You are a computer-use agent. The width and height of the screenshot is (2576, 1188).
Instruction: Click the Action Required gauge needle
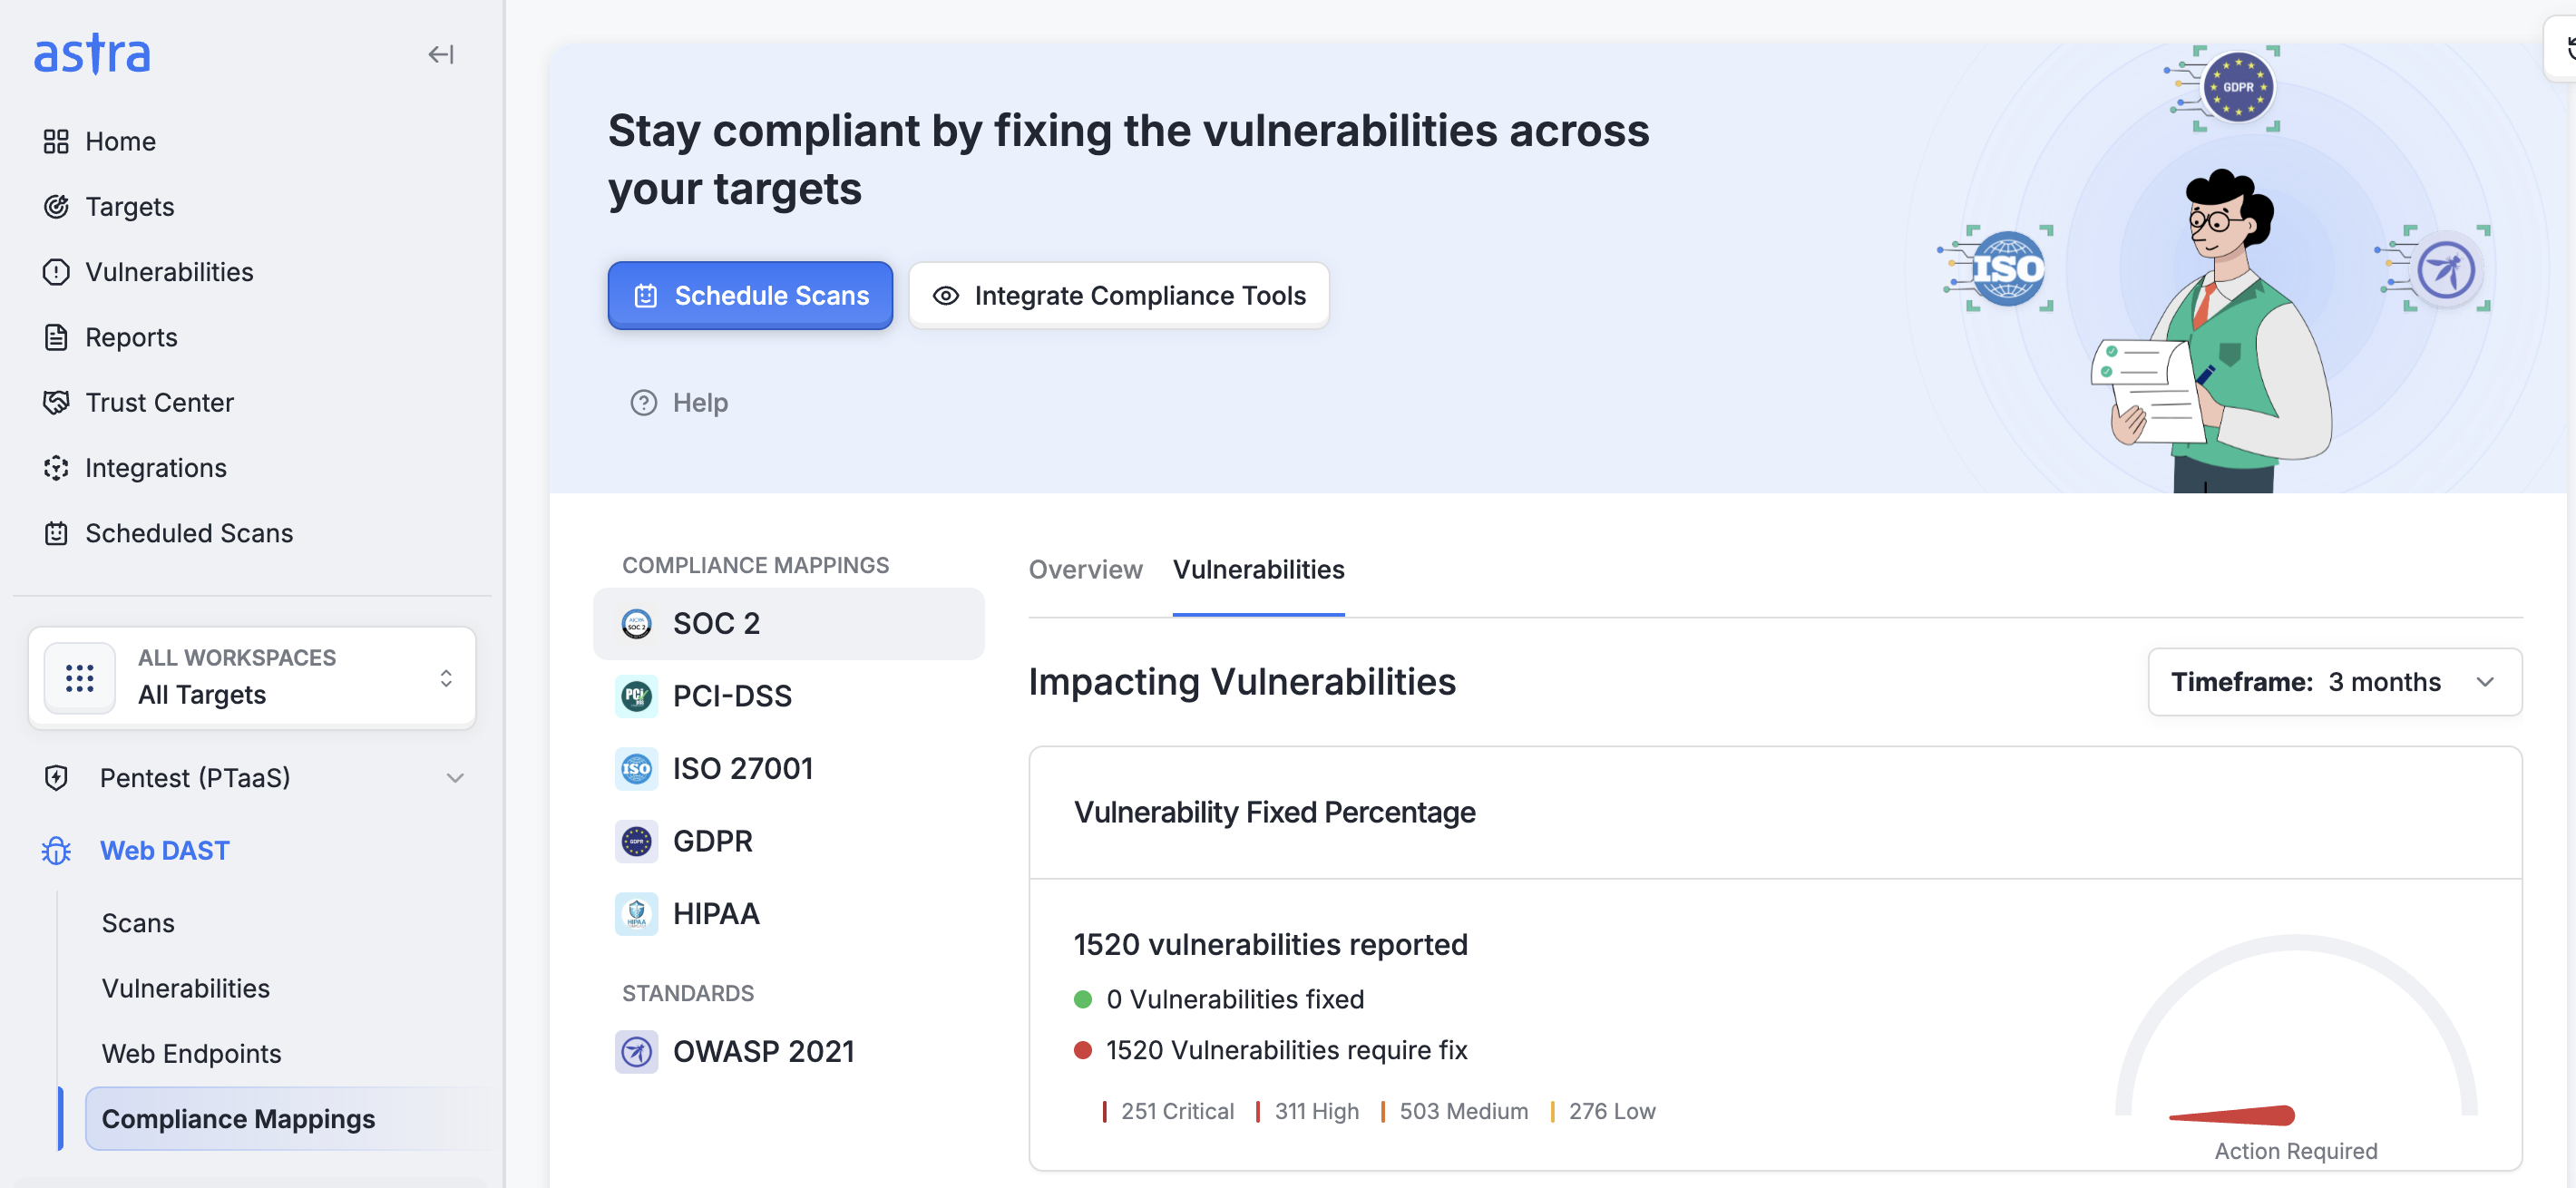pyautogui.click(x=2233, y=1114)
